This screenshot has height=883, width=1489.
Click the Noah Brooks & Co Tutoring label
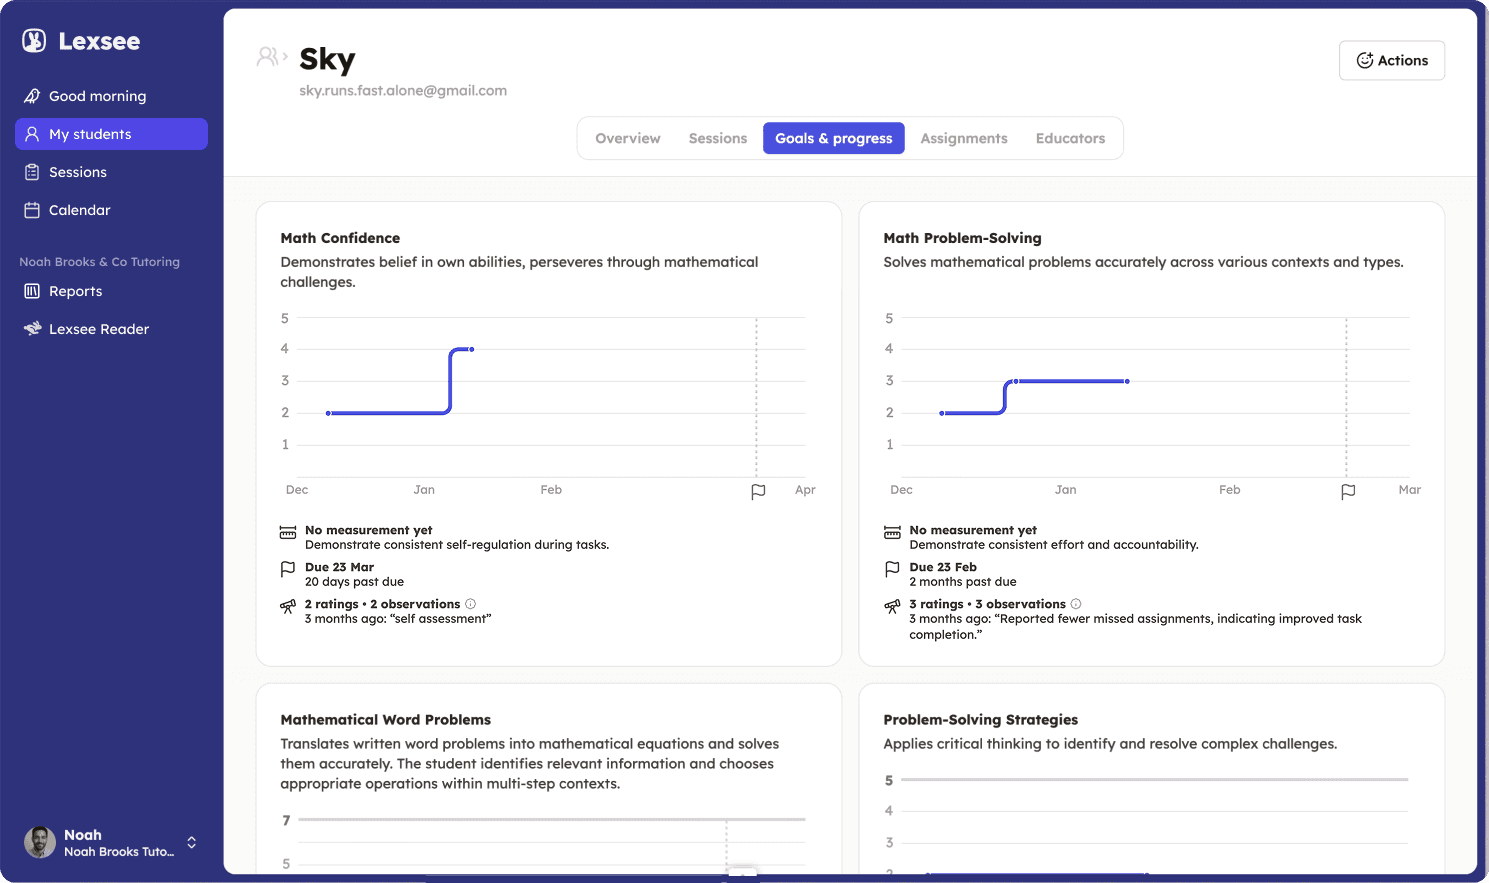[x=99, y=262]
